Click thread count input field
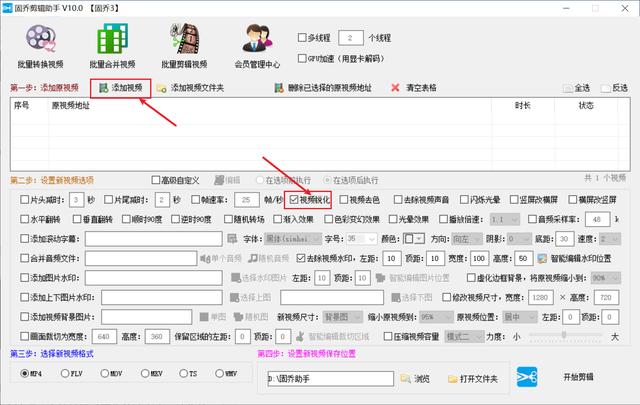Screen dimensions: 640x405 coord(351,38)
